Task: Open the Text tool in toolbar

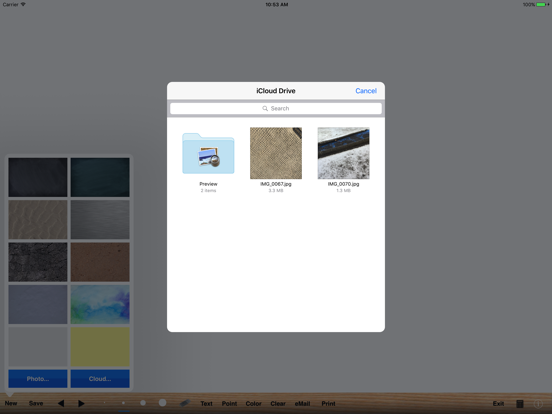Action: [x=206, y=403]
